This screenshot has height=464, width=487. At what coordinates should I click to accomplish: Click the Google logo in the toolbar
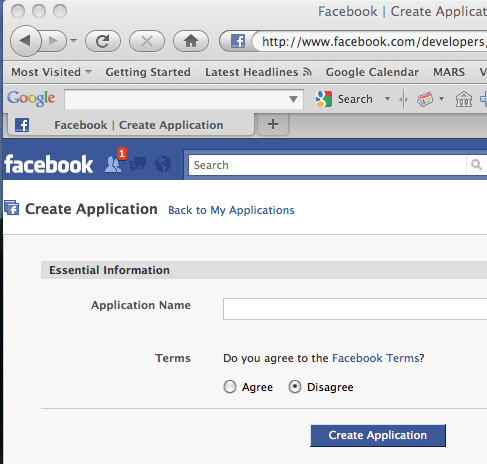click(31, 99)
